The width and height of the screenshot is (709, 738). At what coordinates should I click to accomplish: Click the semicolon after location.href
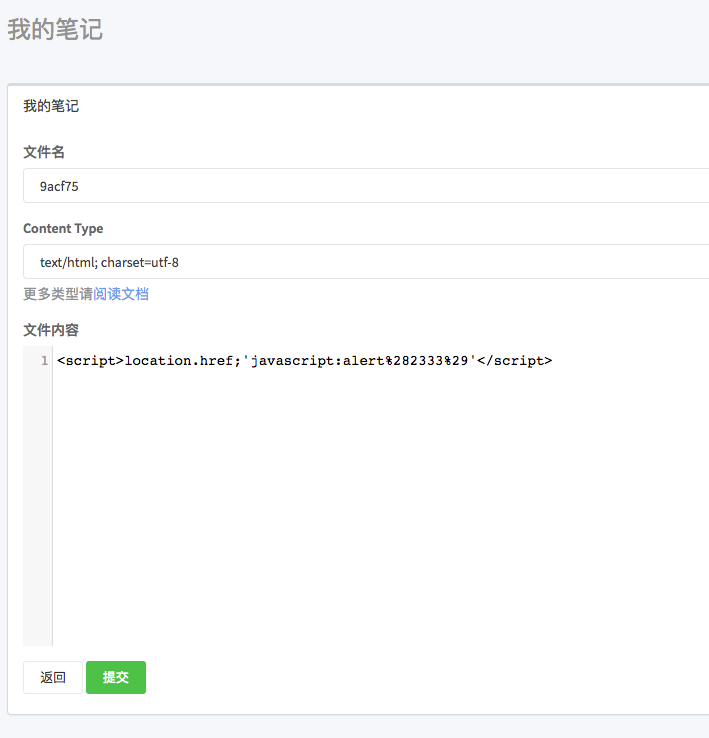click(x=238, y=361)
